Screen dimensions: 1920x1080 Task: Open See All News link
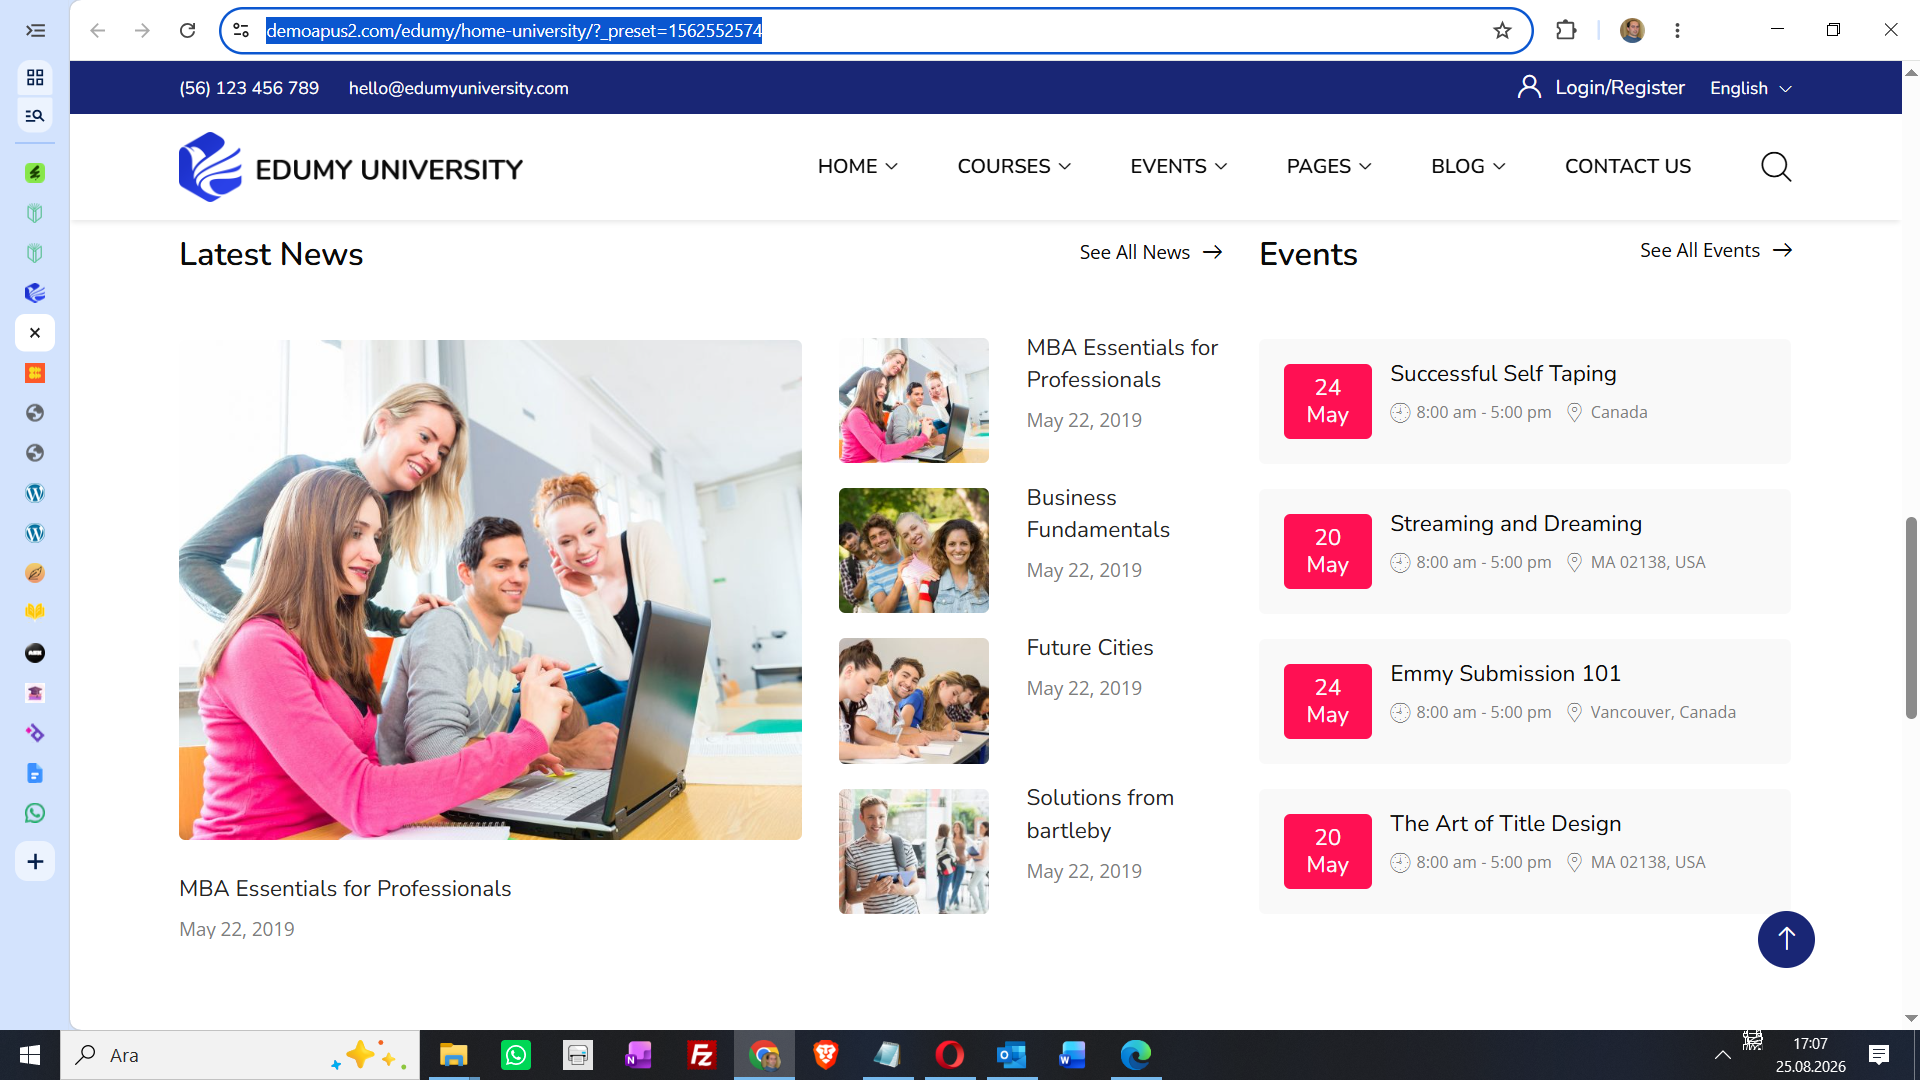click(1151, 252)
